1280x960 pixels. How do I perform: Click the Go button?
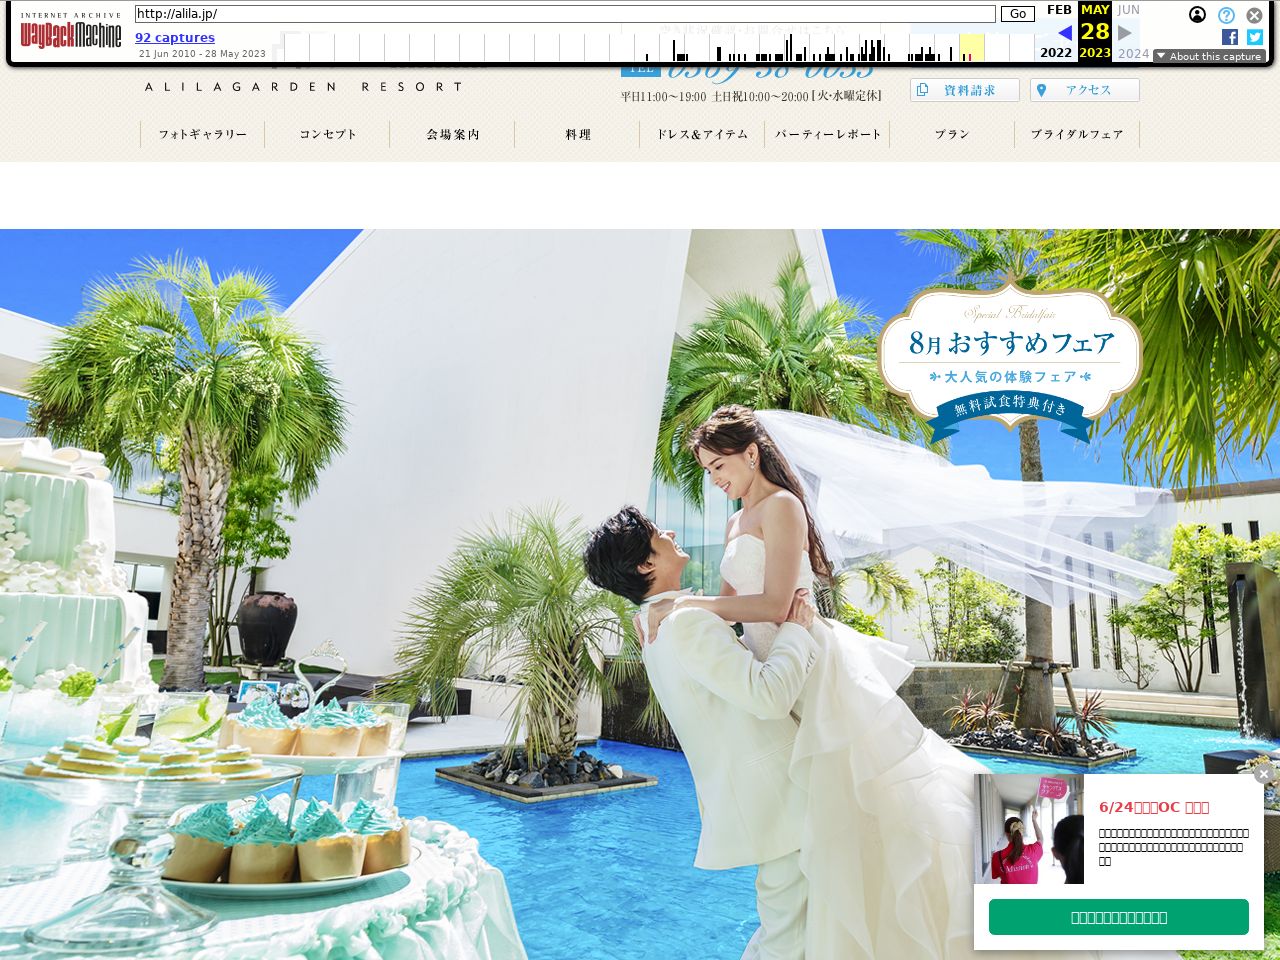1018,14
